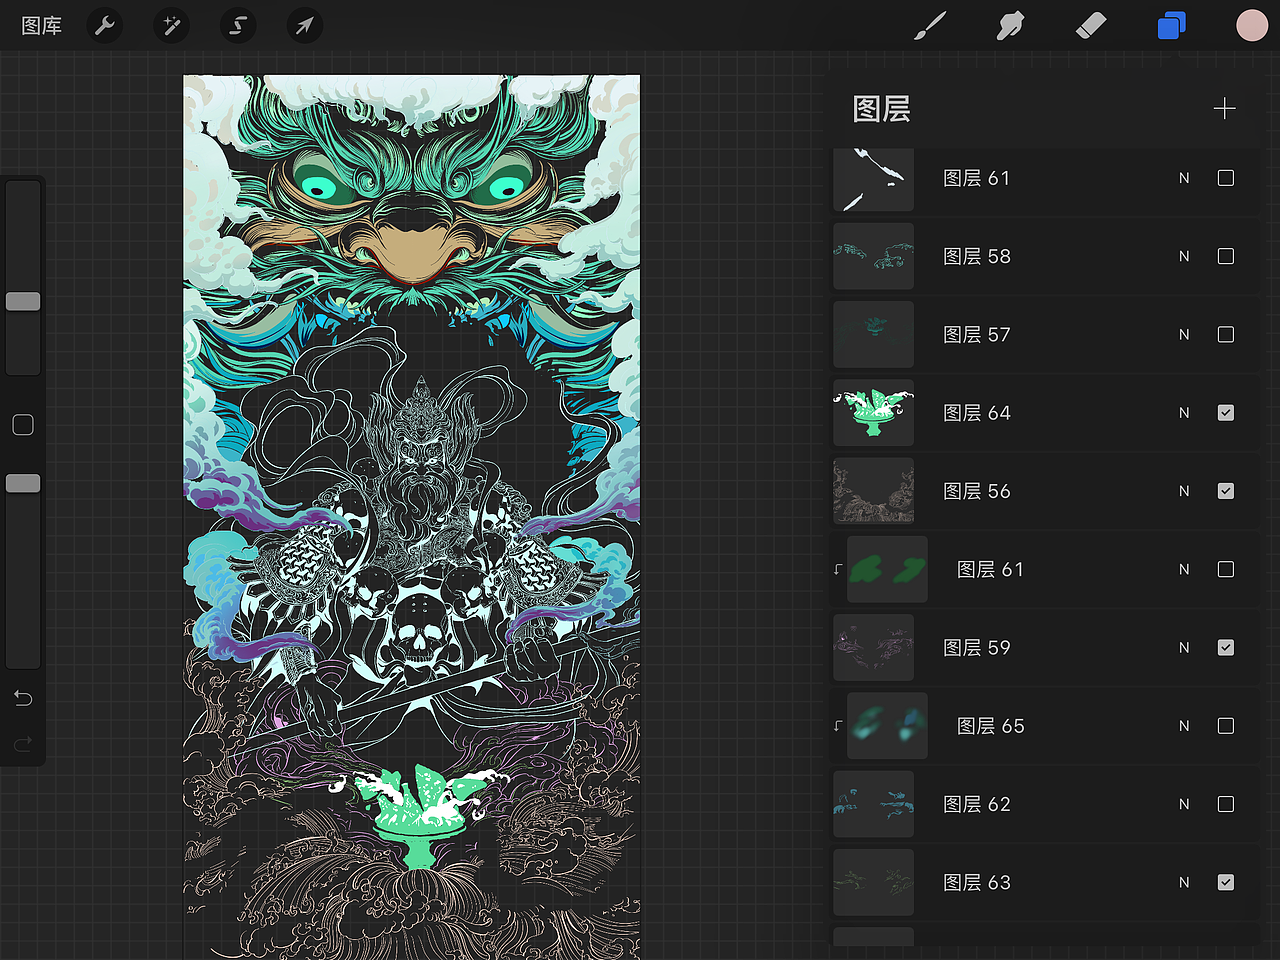Tap the blurry teal thumbnail of 图层 65
This screenshot has width=1280, height=960.
point(887,726)
